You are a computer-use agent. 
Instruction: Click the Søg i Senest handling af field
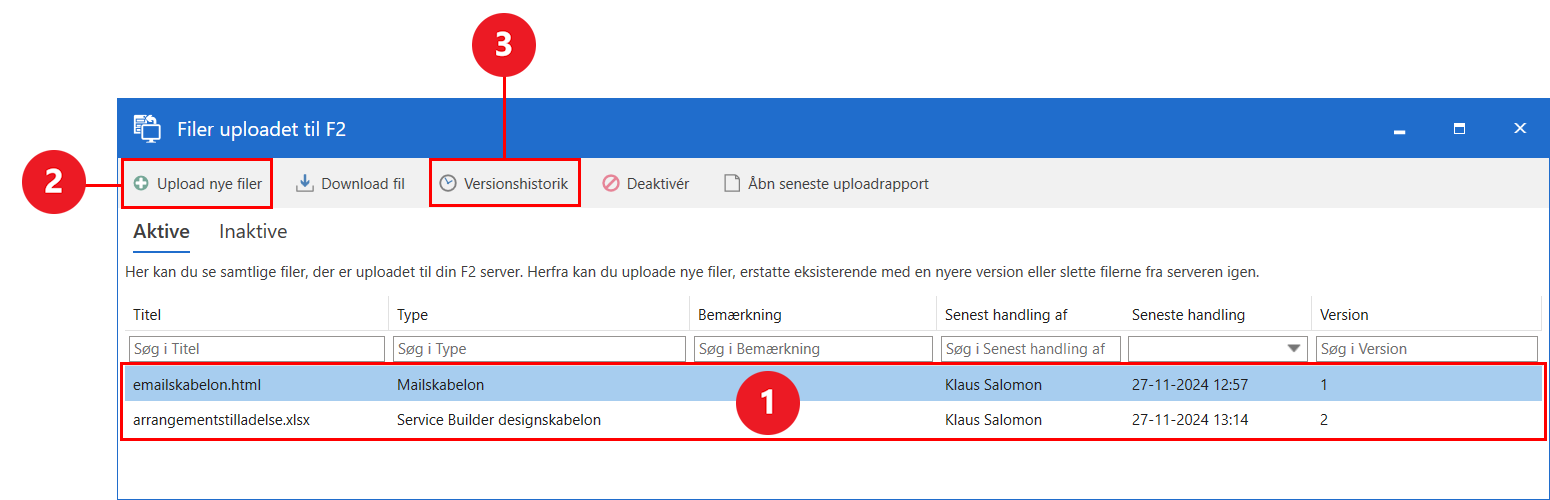[x=1031, y=349]
